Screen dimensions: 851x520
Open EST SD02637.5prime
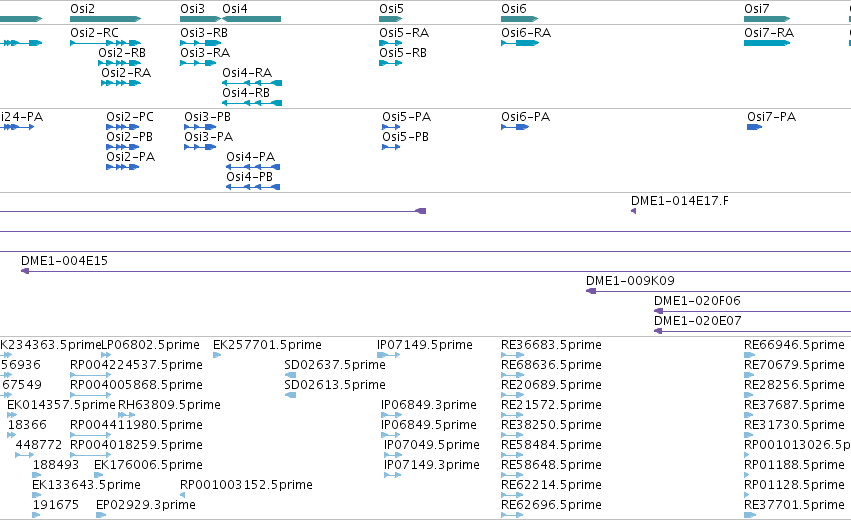click(290, 375)
